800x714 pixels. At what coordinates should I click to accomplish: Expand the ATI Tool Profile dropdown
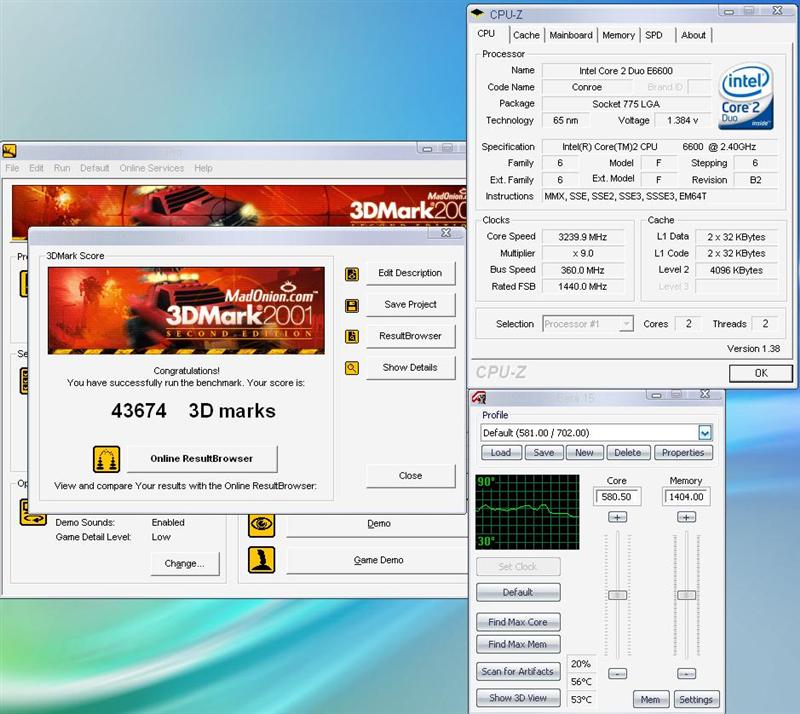tap(705, 433)
